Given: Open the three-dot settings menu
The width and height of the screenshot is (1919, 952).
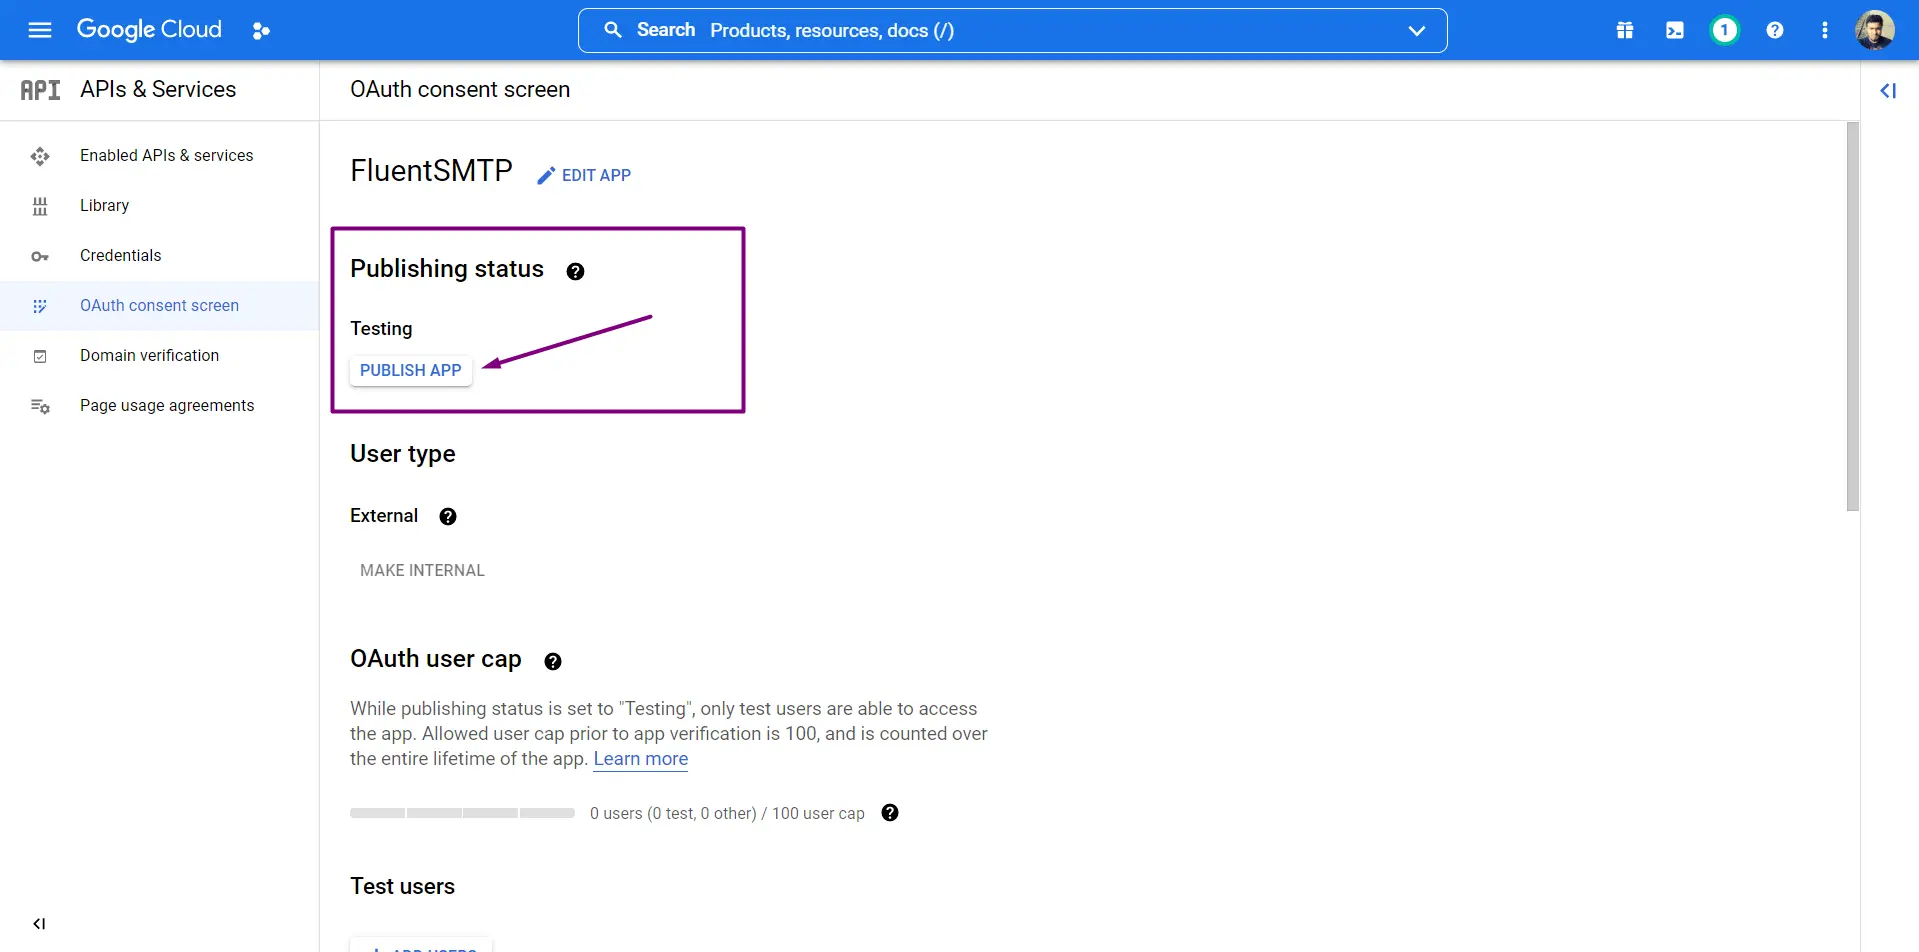Looking at the screenshot, I should (x=1825, y=31).
